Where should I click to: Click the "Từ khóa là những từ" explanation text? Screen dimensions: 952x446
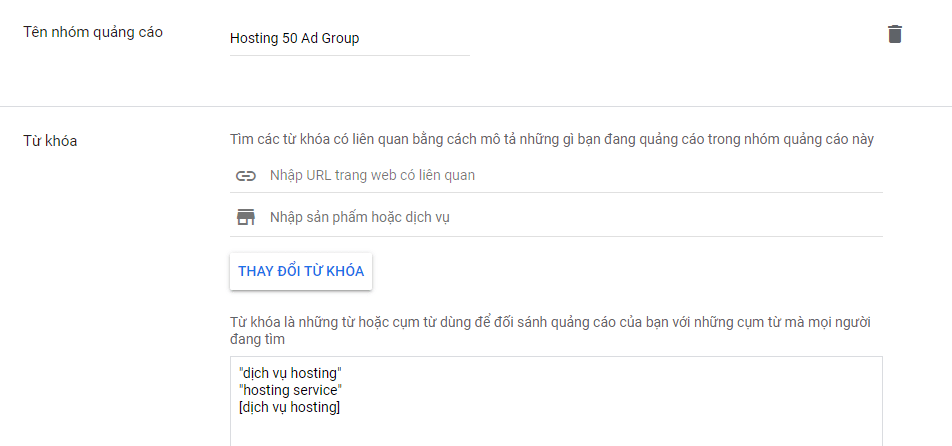(550, 323)
